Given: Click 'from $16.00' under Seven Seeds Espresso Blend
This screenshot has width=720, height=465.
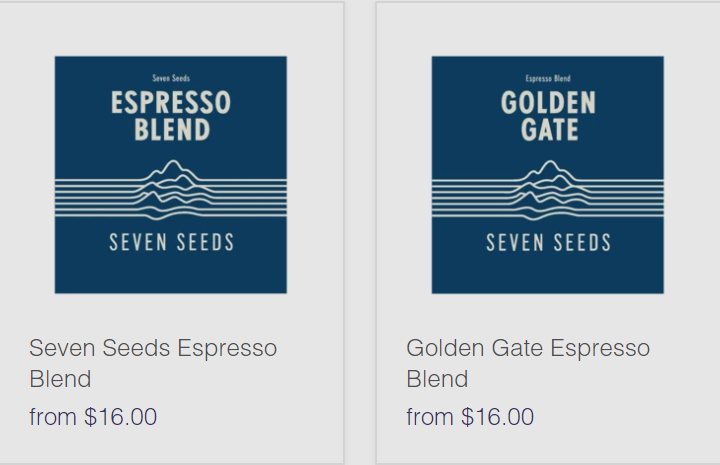Looking at the screenshot, I should coord(93,417).
